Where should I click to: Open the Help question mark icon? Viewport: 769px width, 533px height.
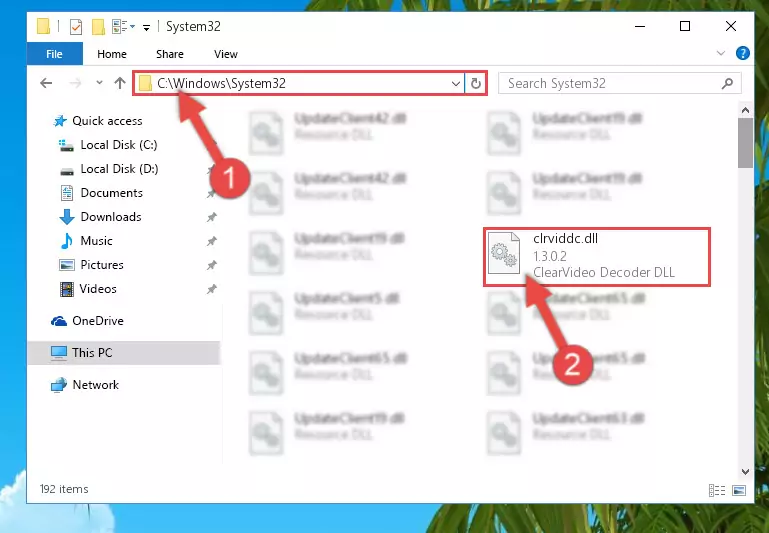coord(743,53)
